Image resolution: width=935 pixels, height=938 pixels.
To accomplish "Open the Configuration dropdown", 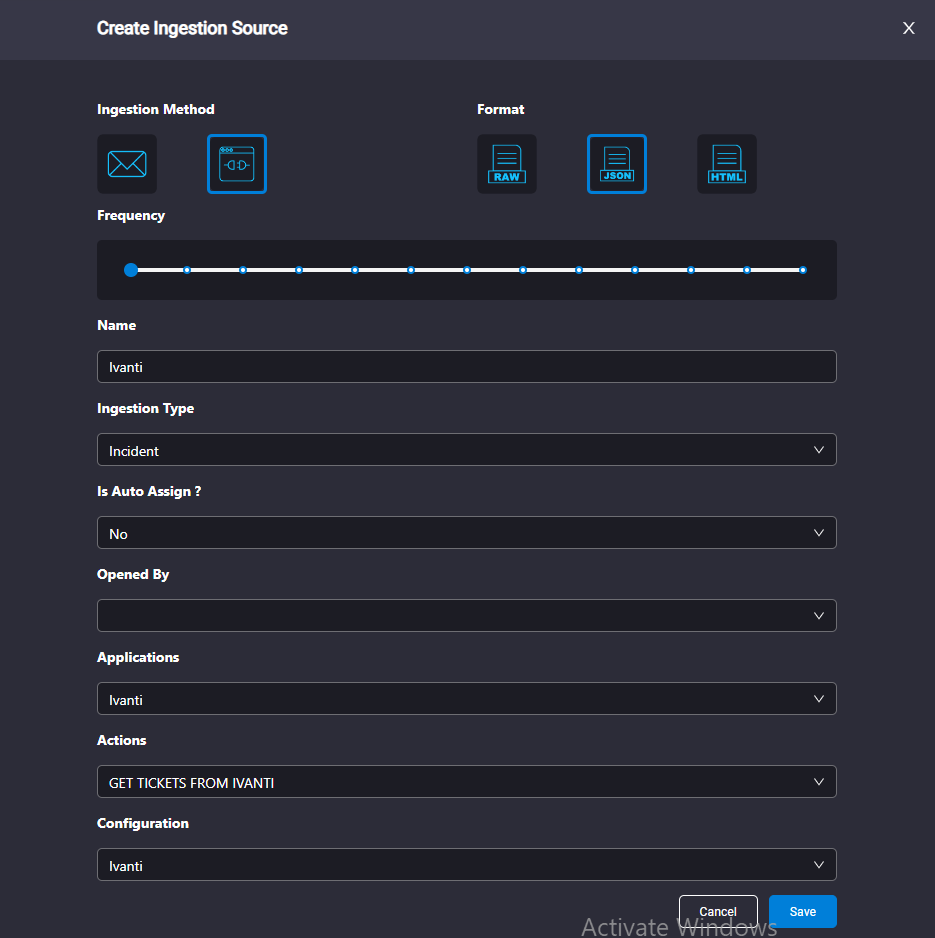I will point(467,865).
